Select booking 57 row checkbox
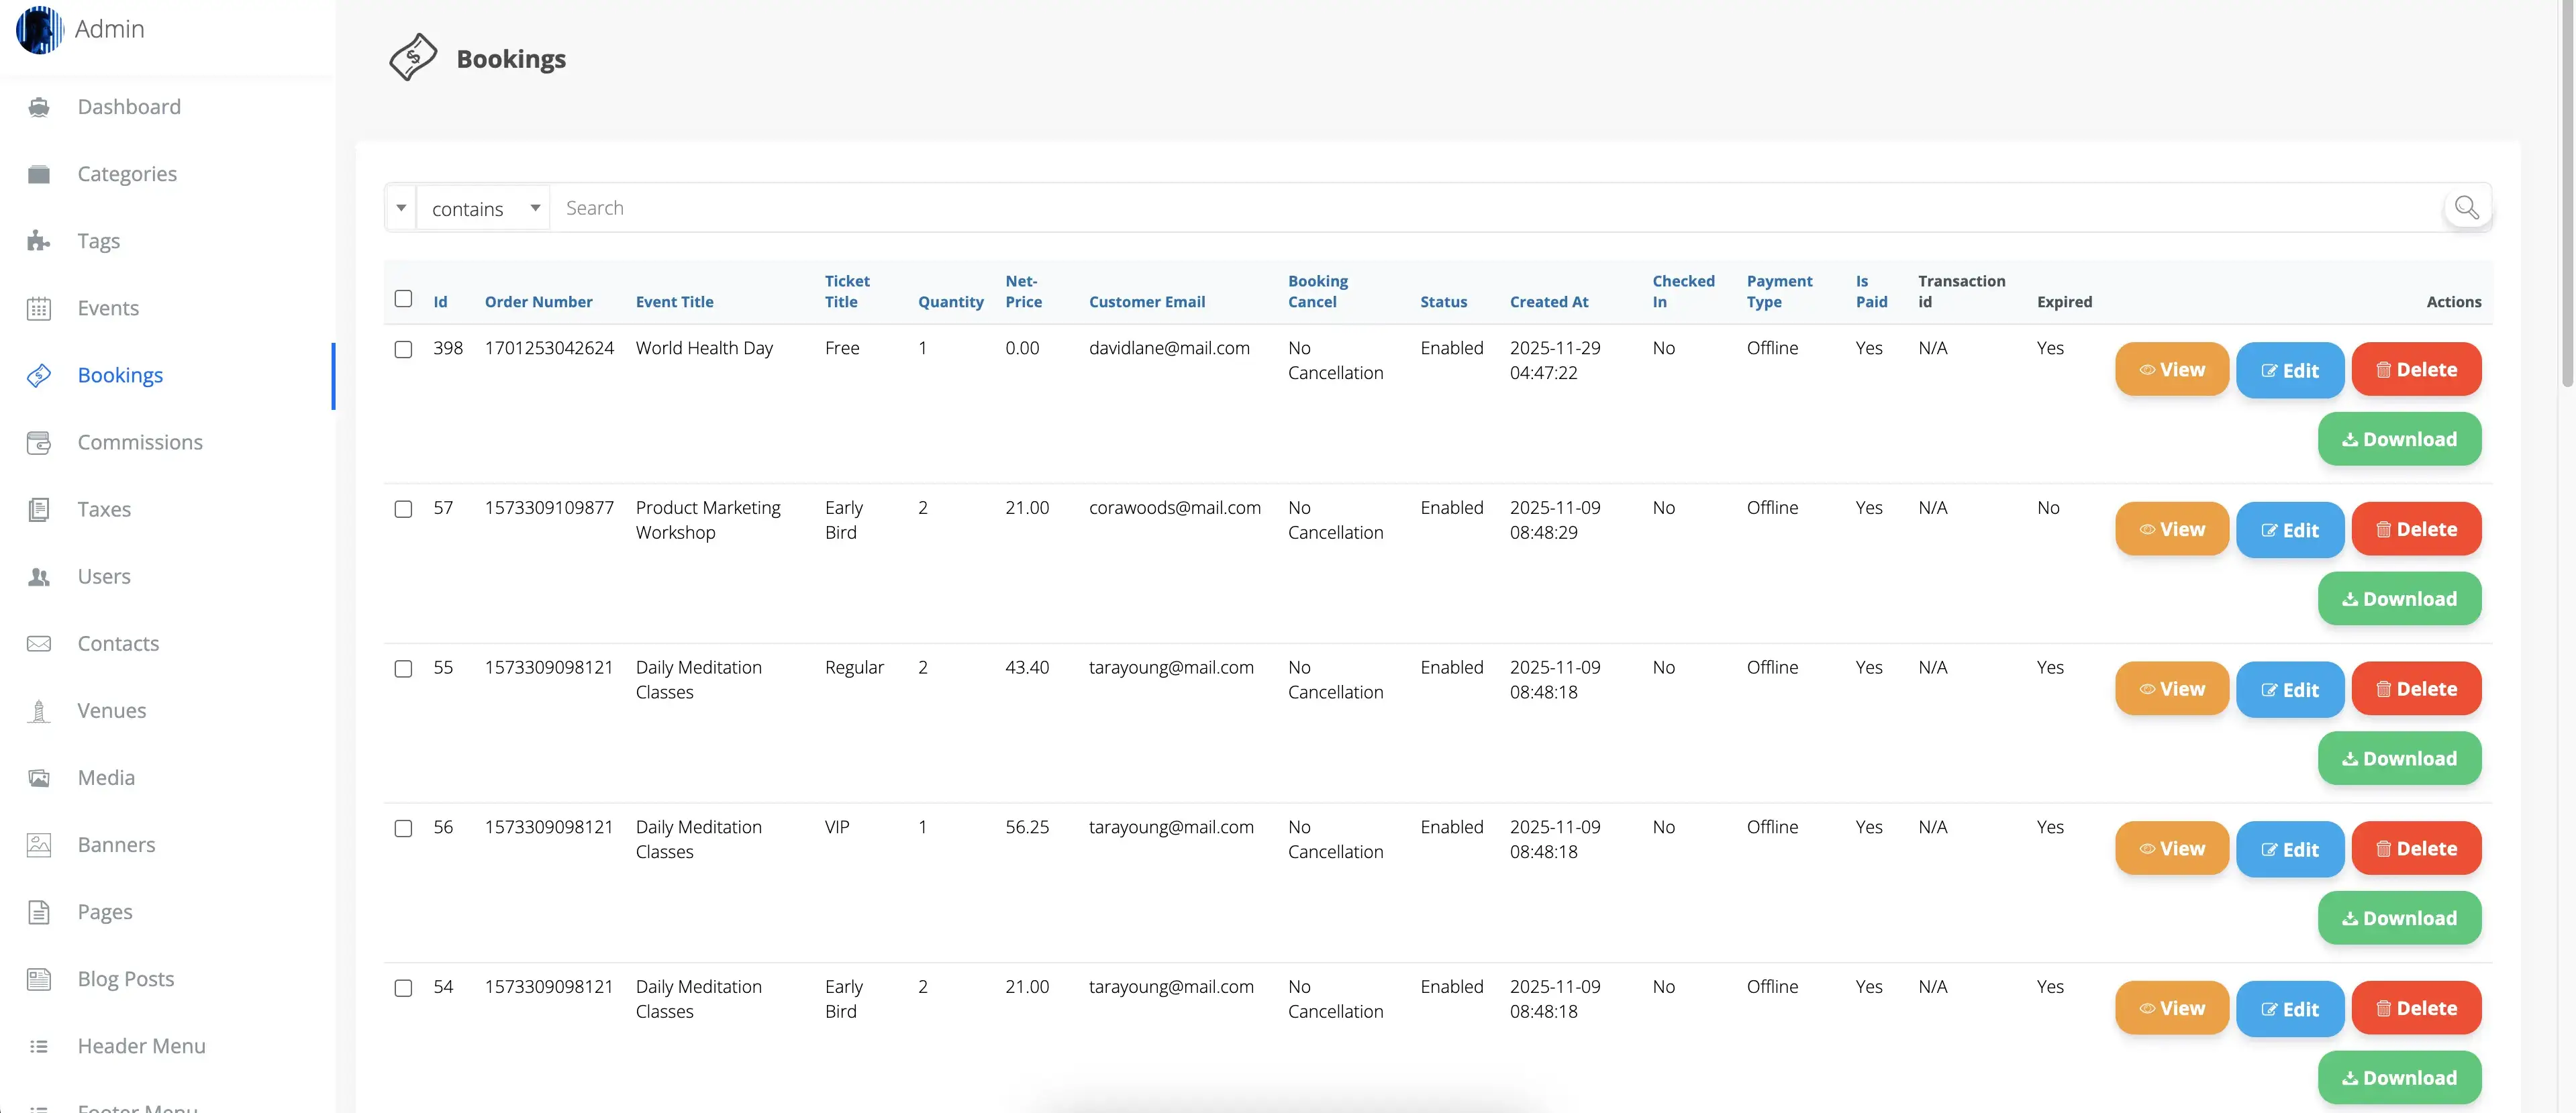 coord(403,509)
